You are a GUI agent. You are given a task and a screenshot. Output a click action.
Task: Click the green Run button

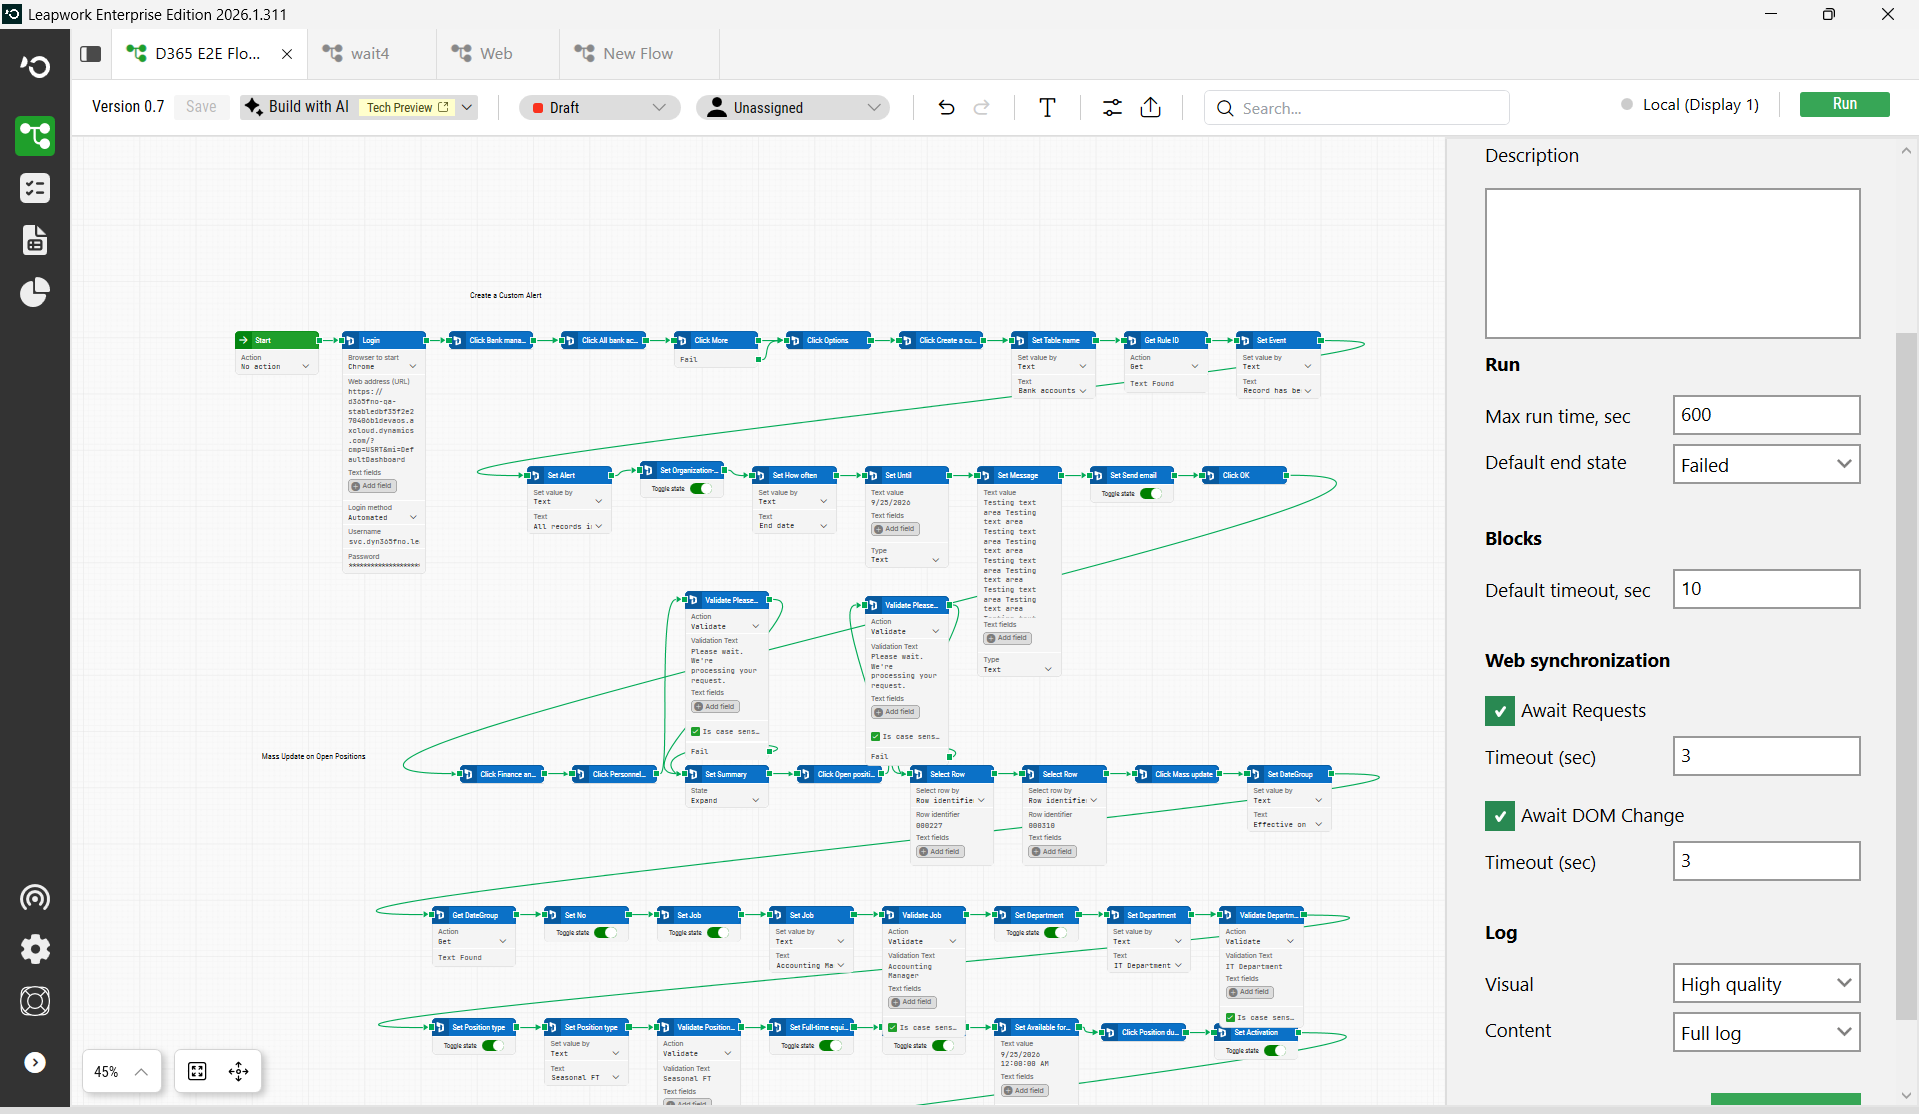point(1844,104)
